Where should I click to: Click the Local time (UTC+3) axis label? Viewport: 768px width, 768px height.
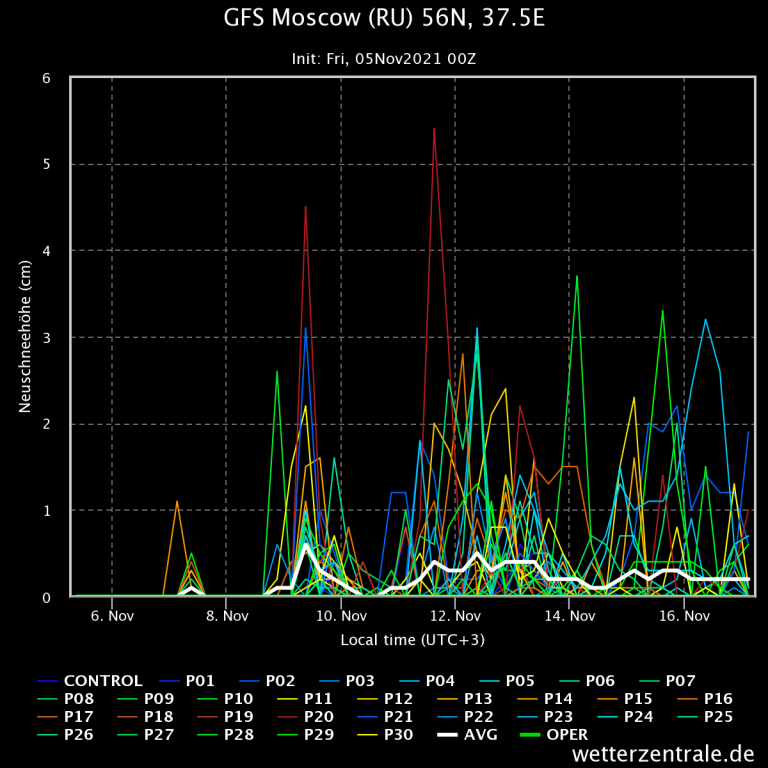pyautogui.click(x=412, y=640)
